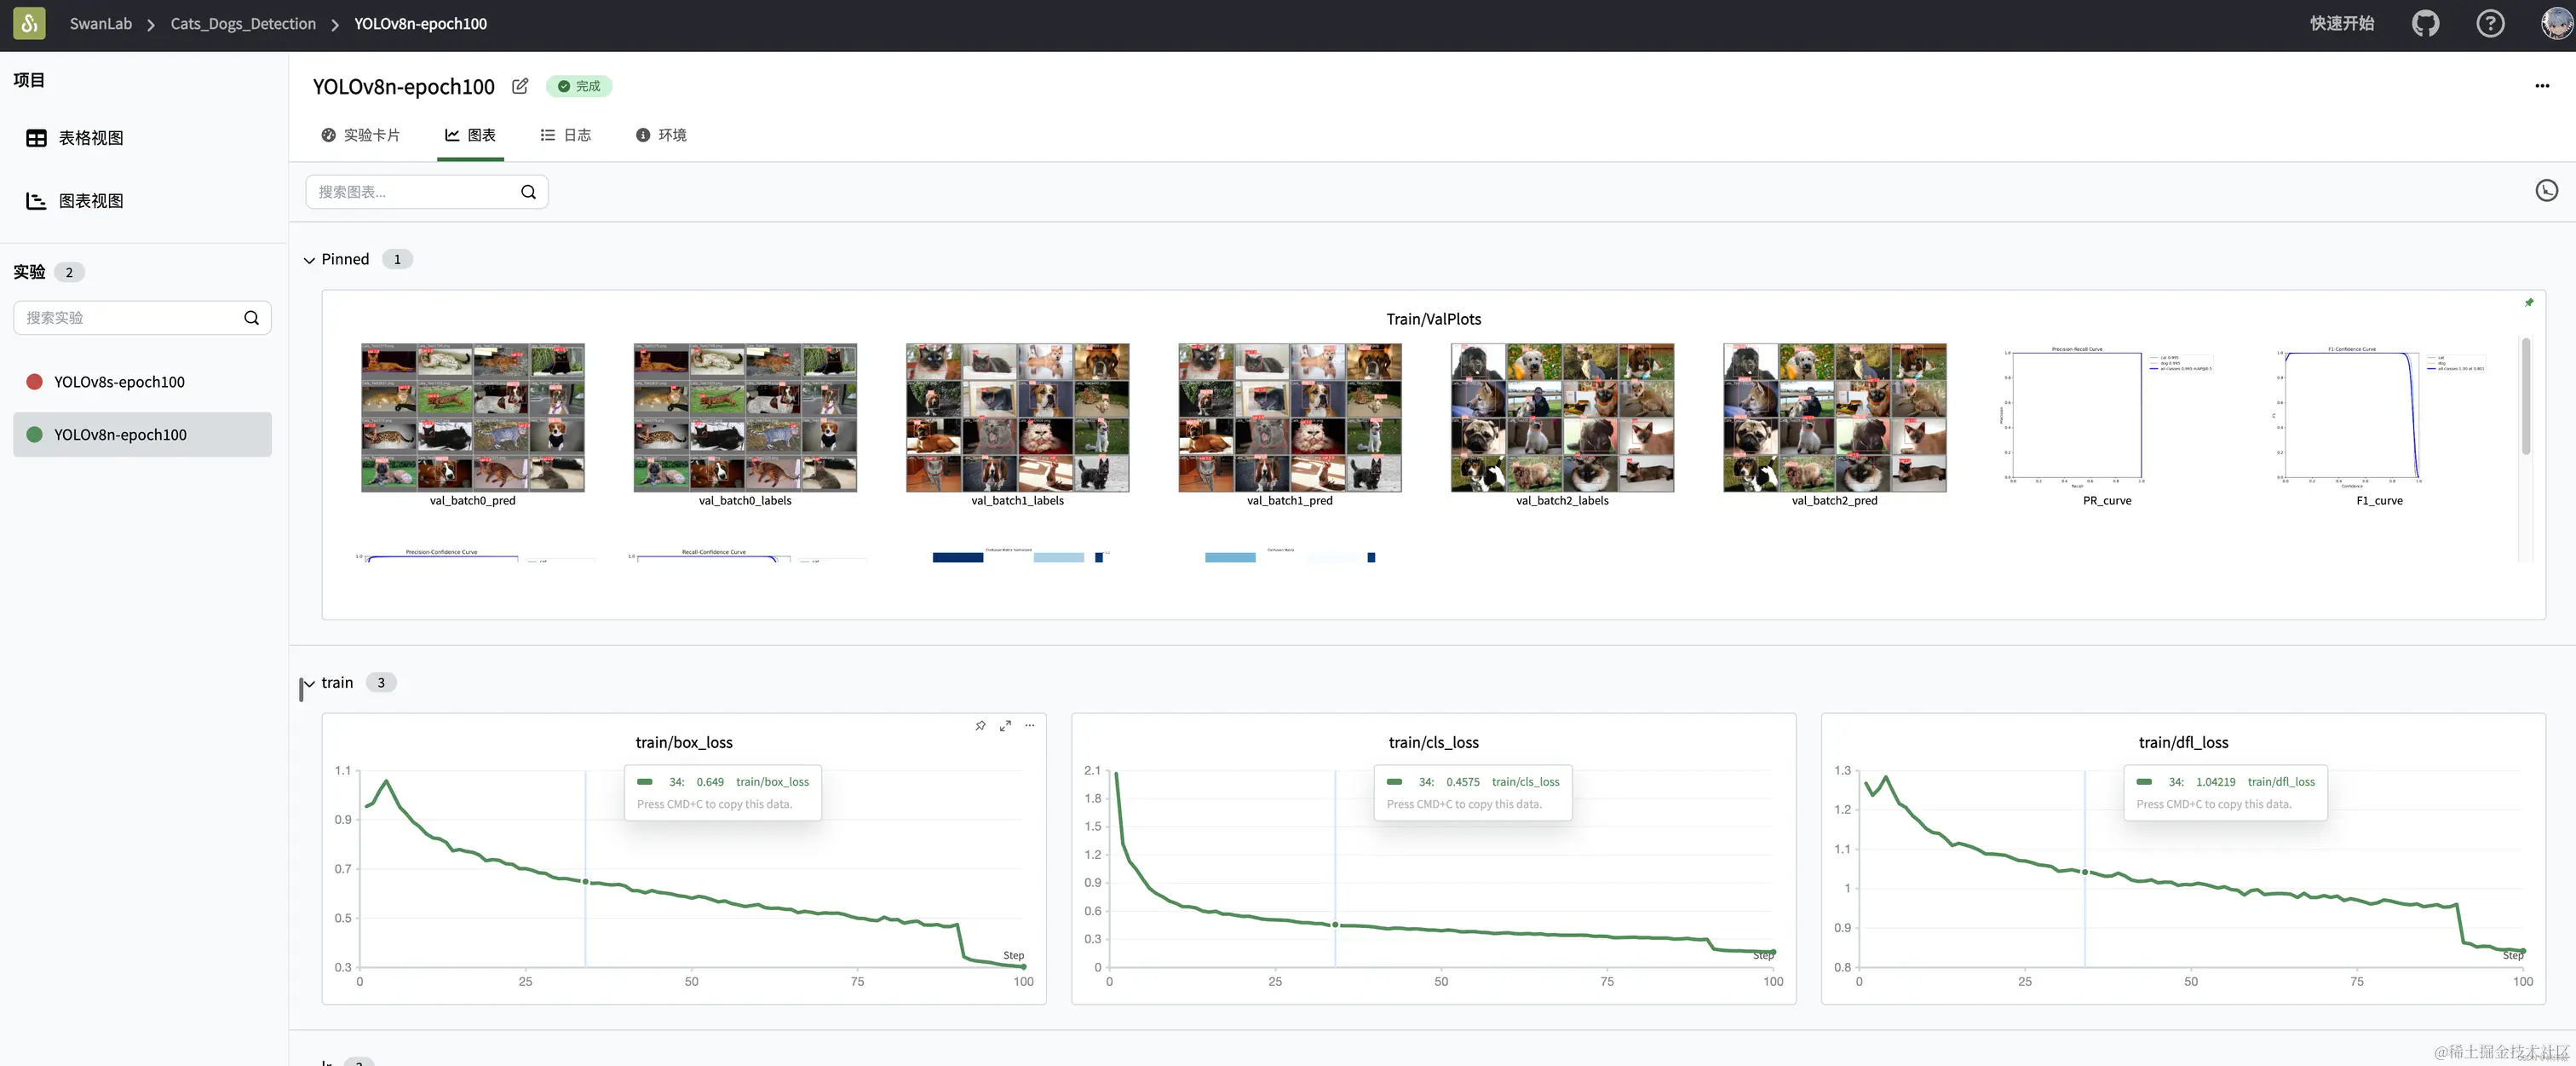Open the GitHub repository icon

pyautogui.click(x=2425, y=23)
